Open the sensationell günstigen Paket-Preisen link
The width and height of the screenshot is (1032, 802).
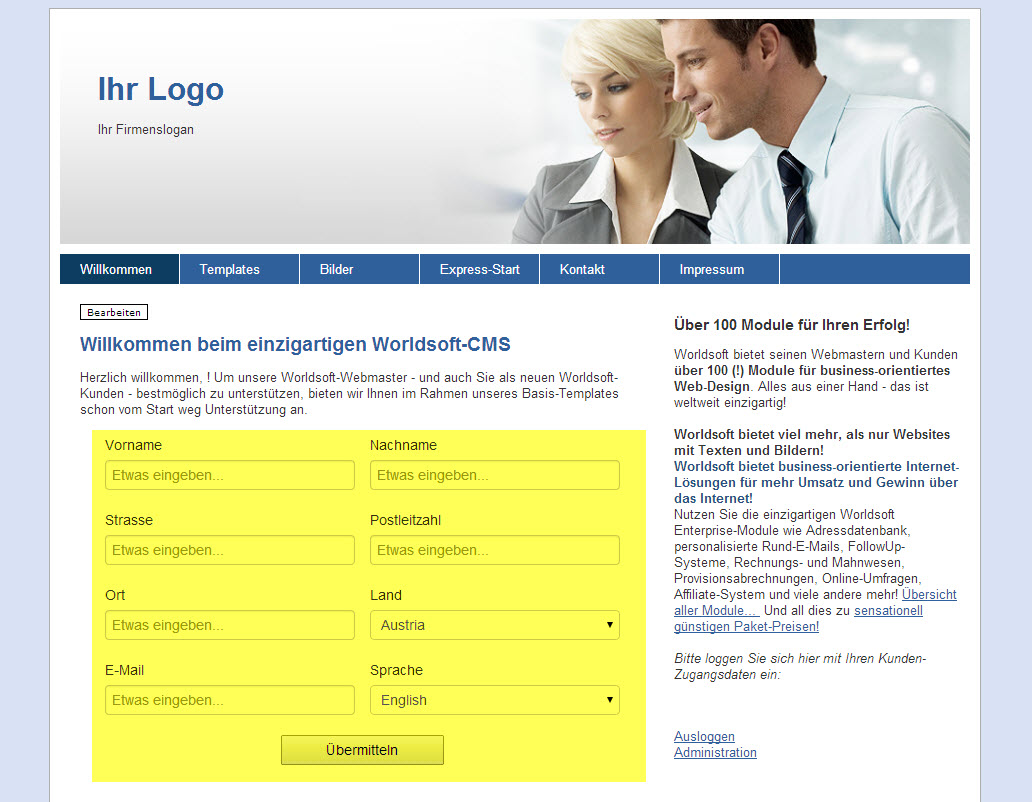tap(889, 611)
